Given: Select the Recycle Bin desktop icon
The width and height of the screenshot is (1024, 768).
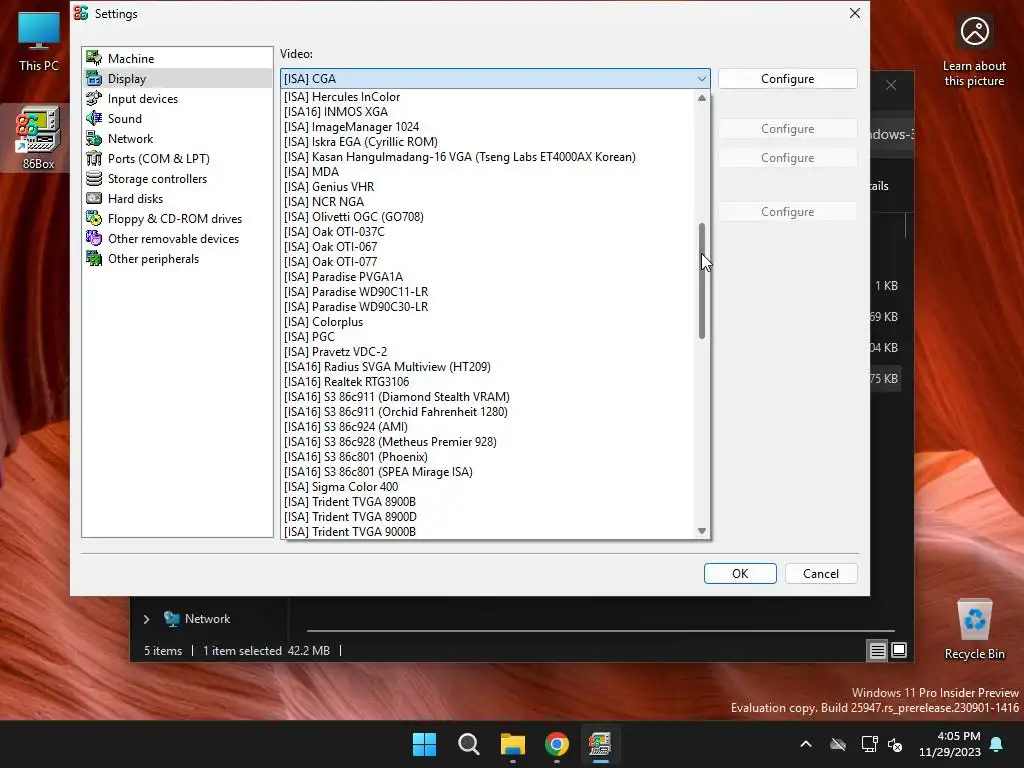Looking at the screenshot, I should click(x=974, y=630).
